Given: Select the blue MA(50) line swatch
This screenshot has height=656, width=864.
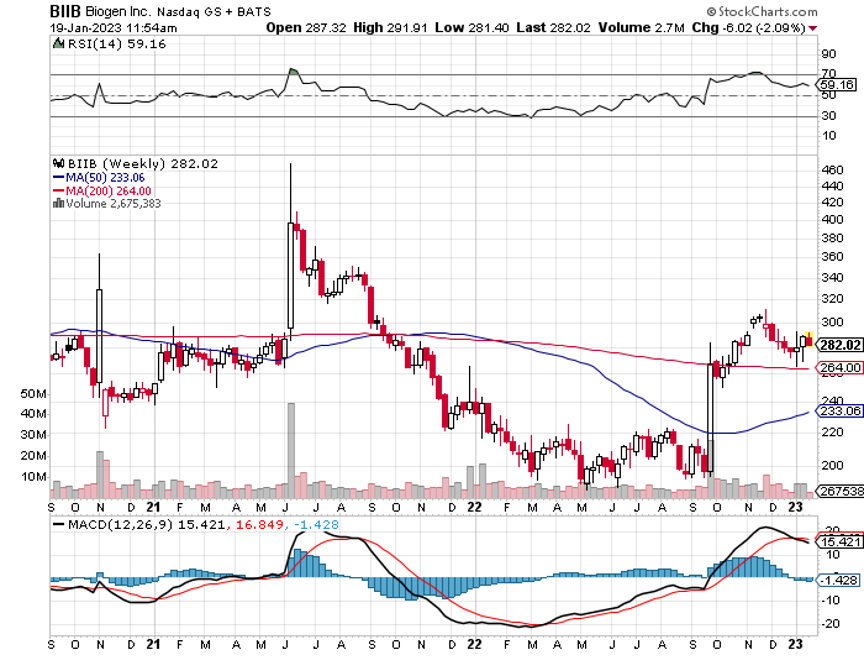Looking at the screenshot, I should (58, 177).
